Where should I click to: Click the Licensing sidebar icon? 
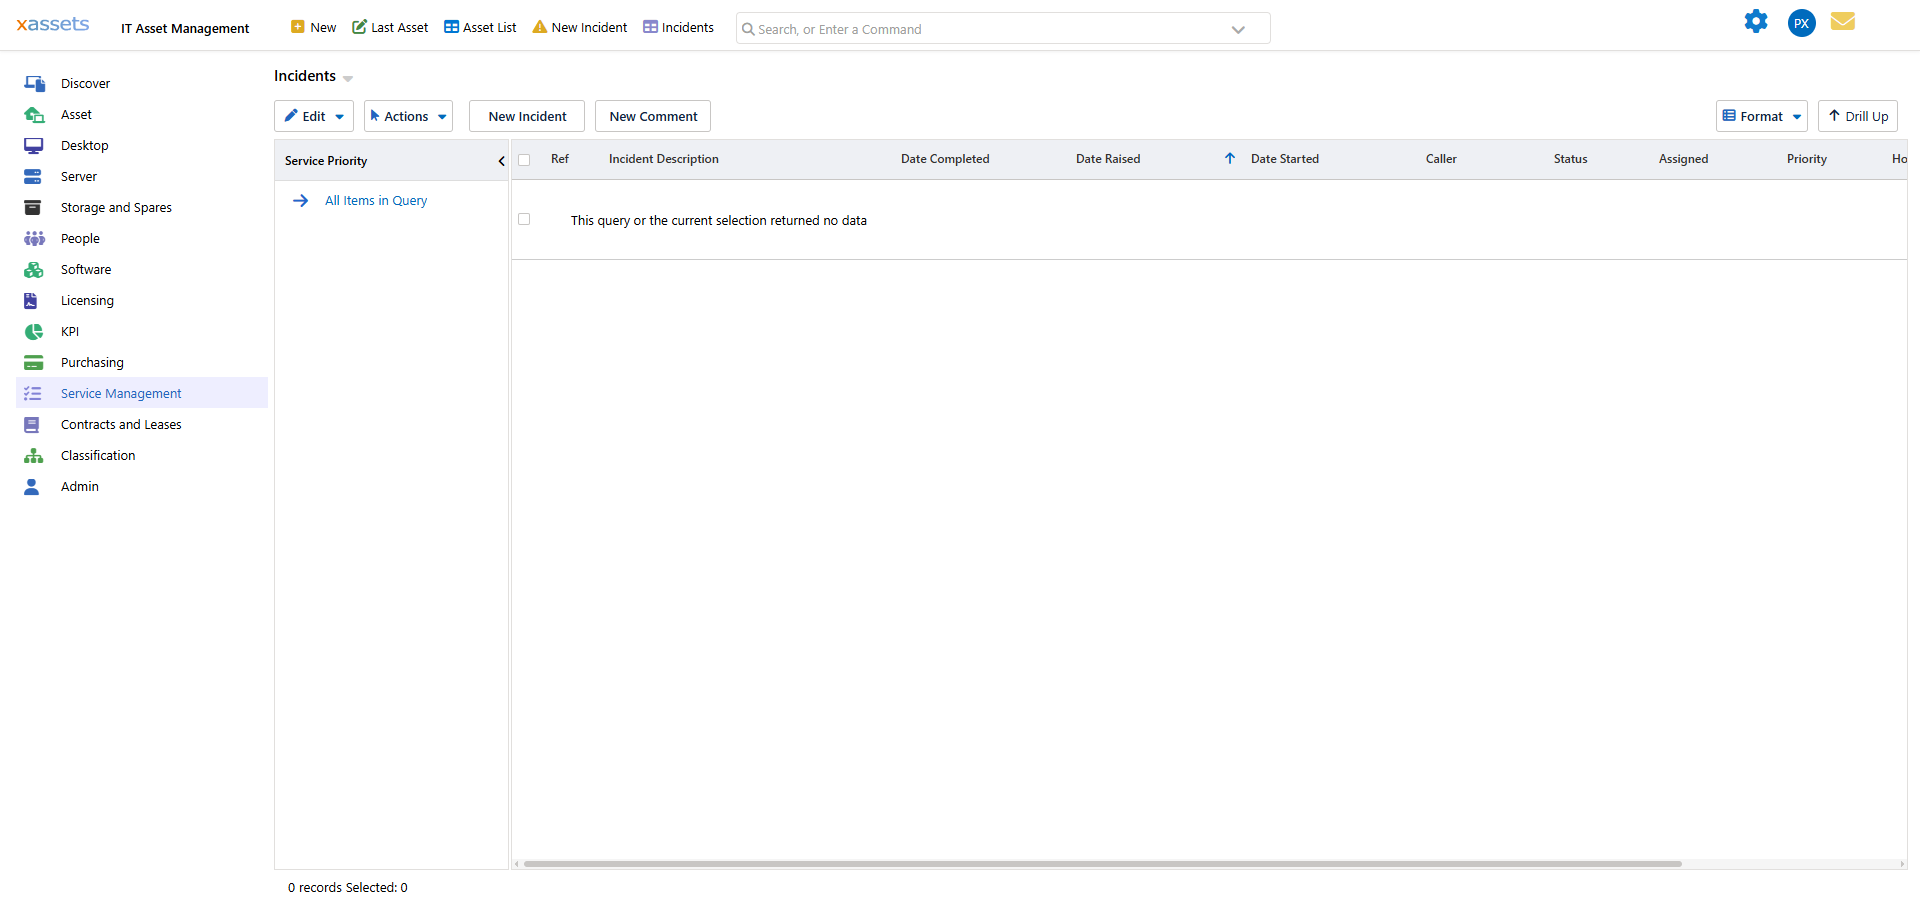31,301
